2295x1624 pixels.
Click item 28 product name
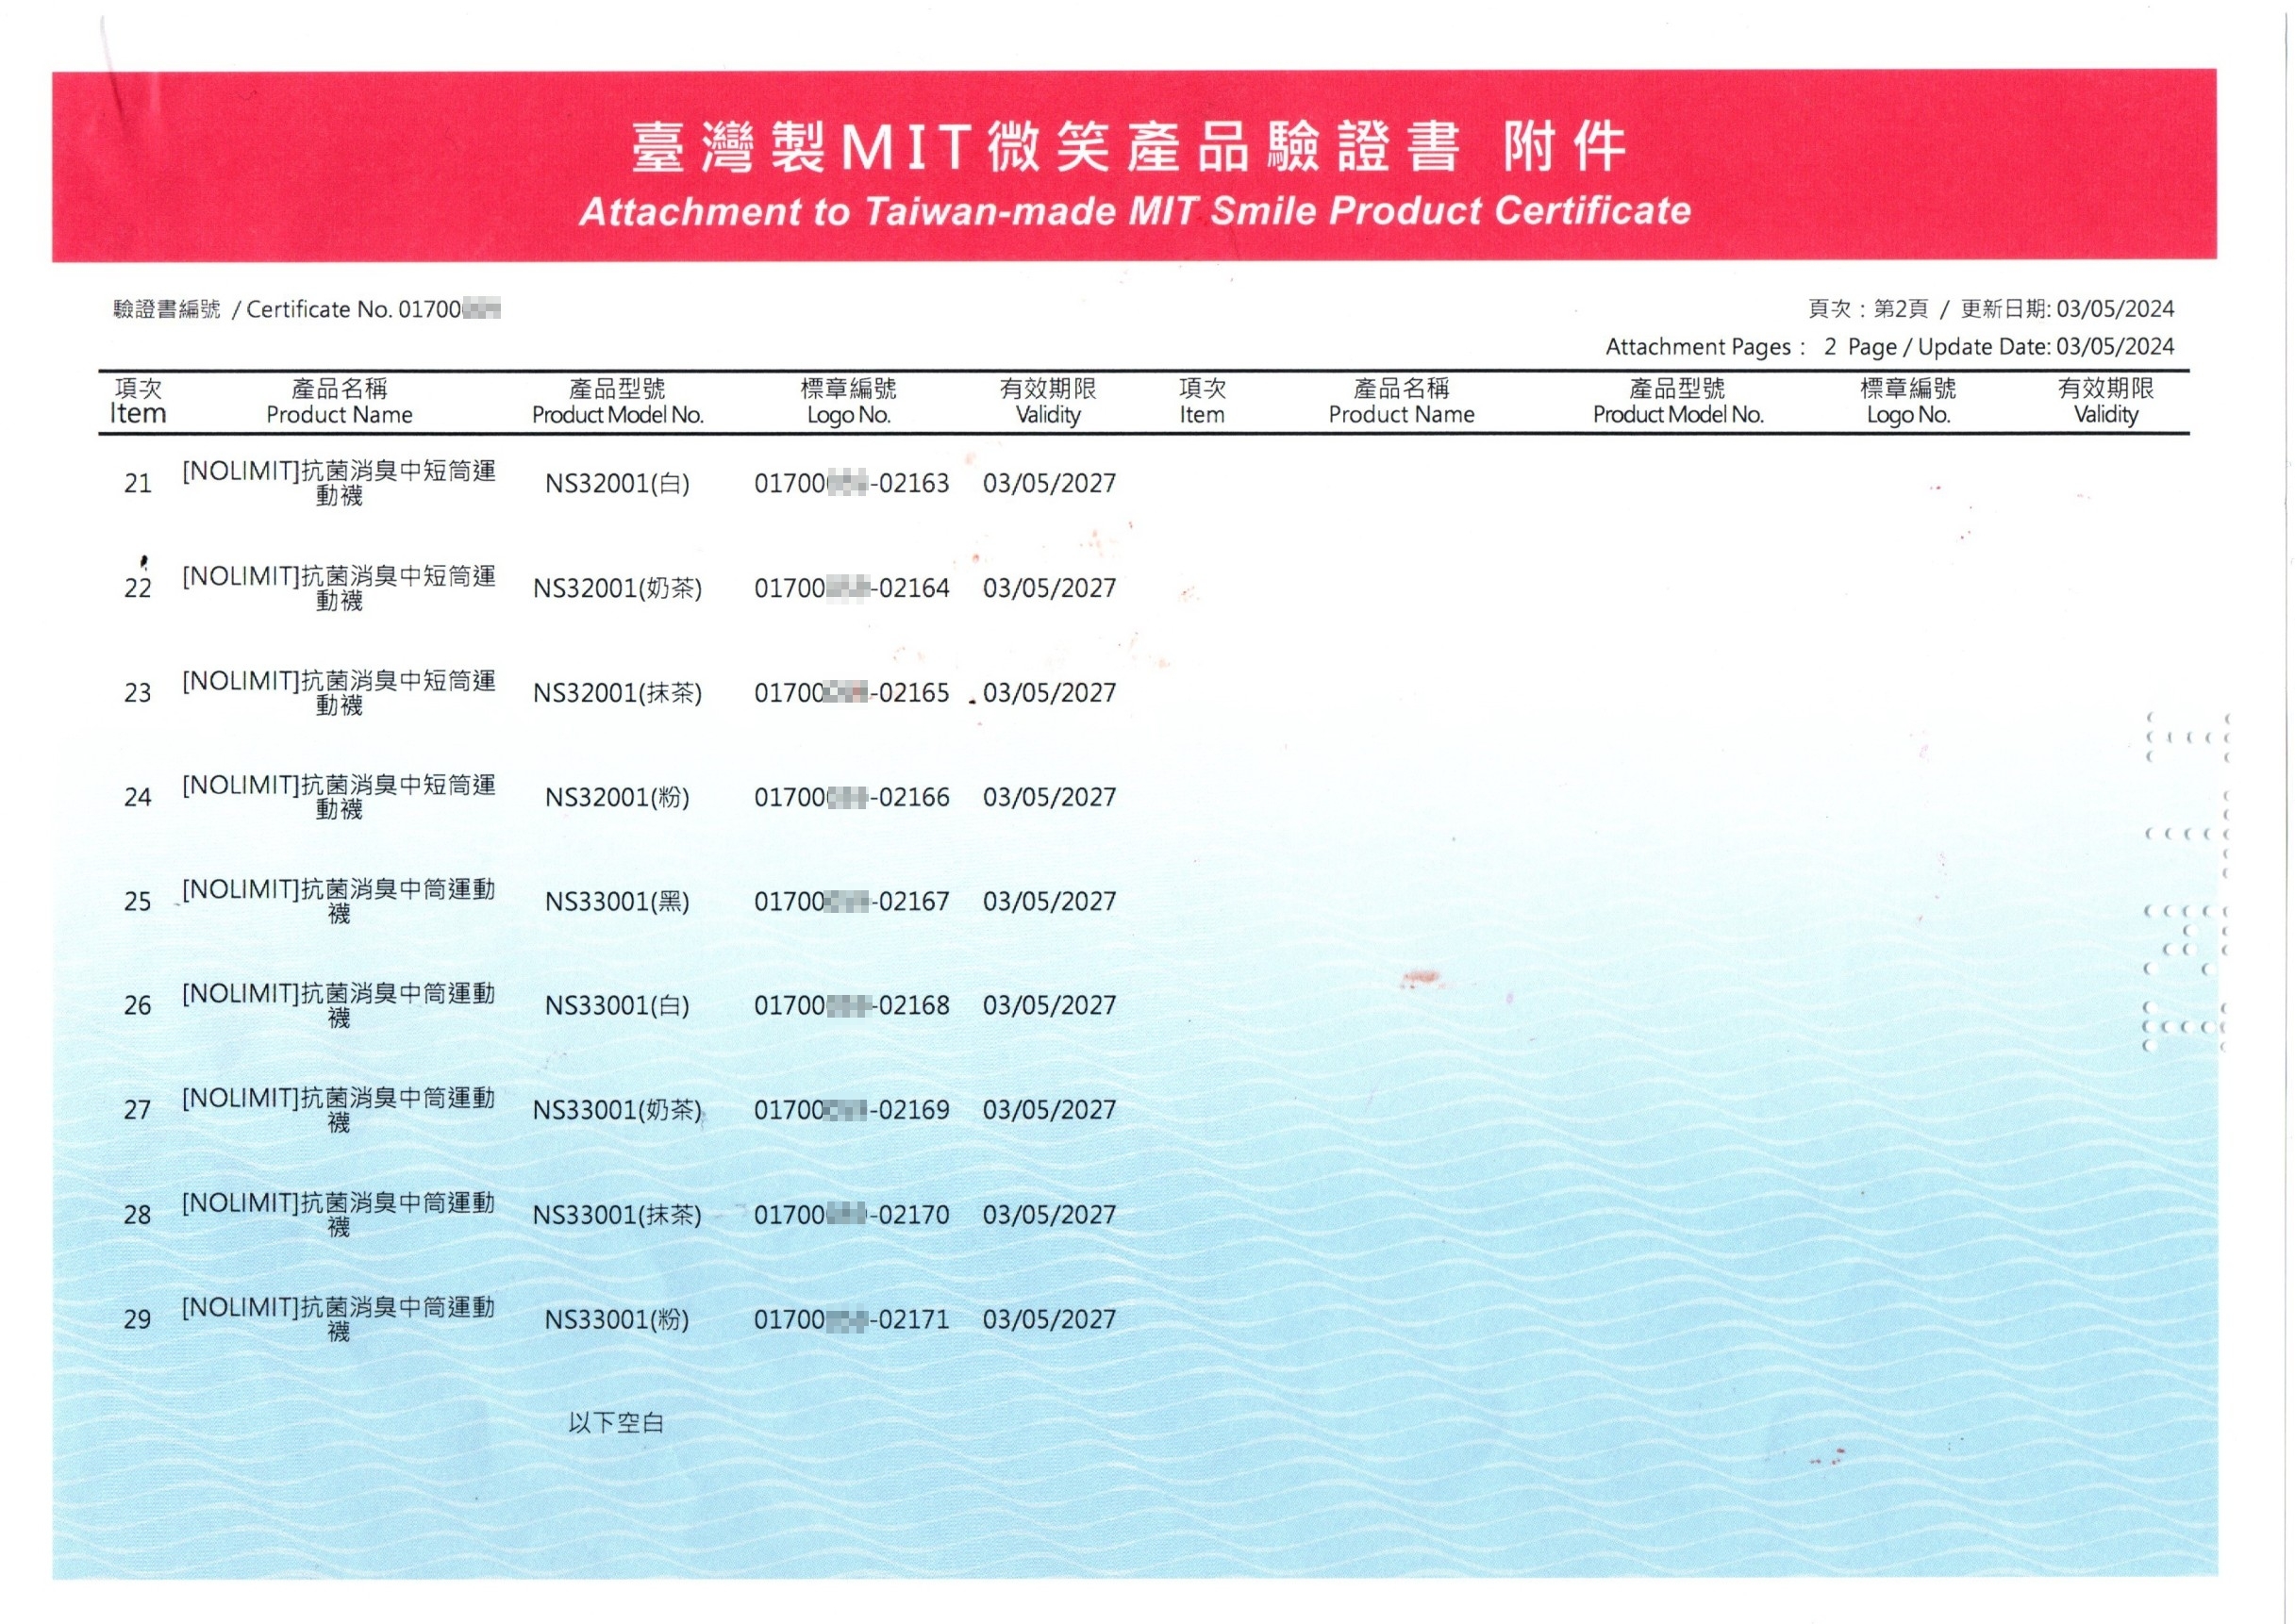pyautogui.click(x=338, y=1215)
